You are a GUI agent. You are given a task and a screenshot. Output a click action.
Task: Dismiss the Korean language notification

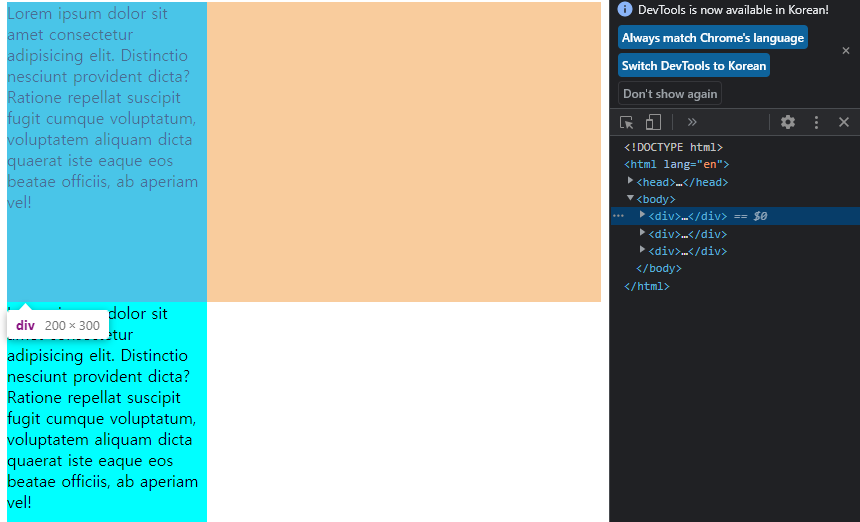tap(846, 50)
